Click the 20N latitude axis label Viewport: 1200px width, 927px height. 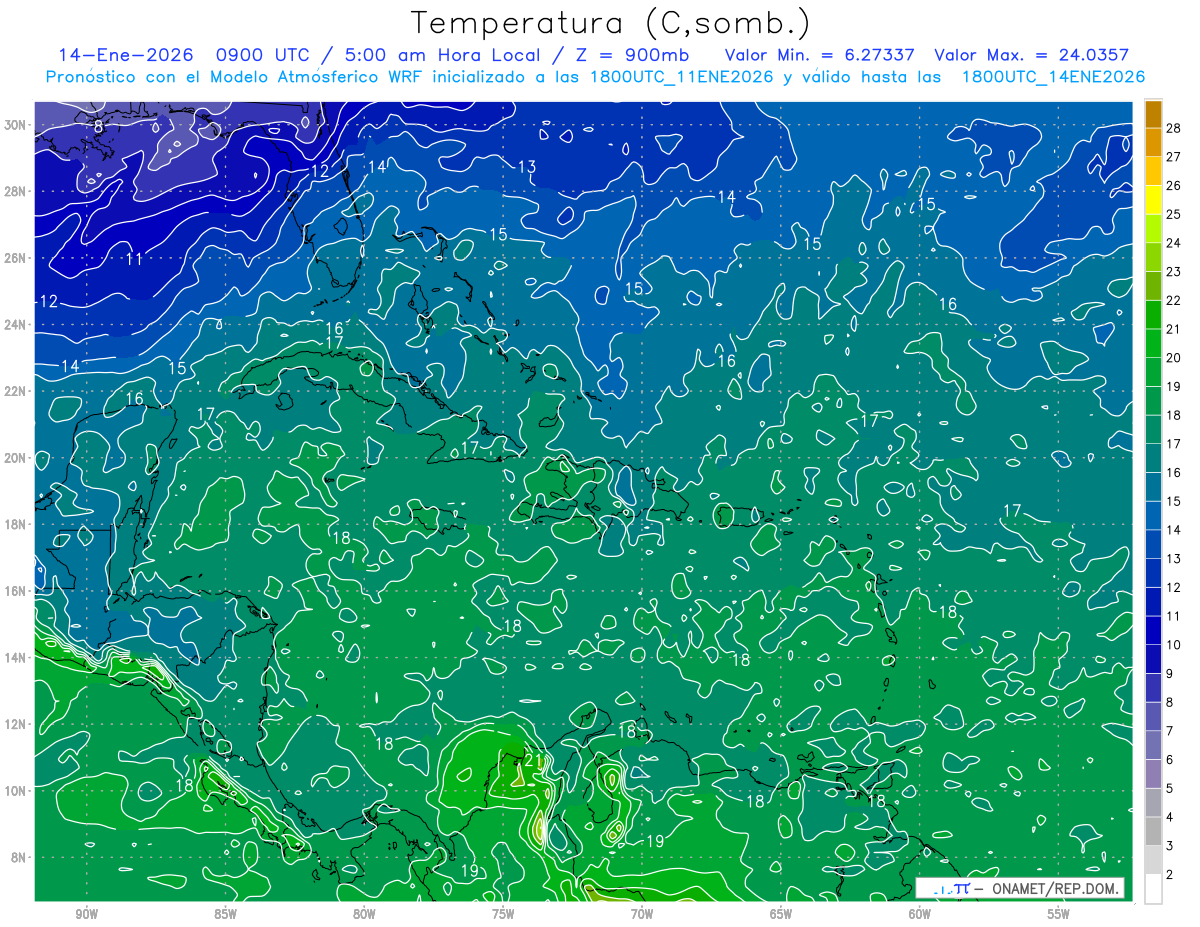(14, 458)
